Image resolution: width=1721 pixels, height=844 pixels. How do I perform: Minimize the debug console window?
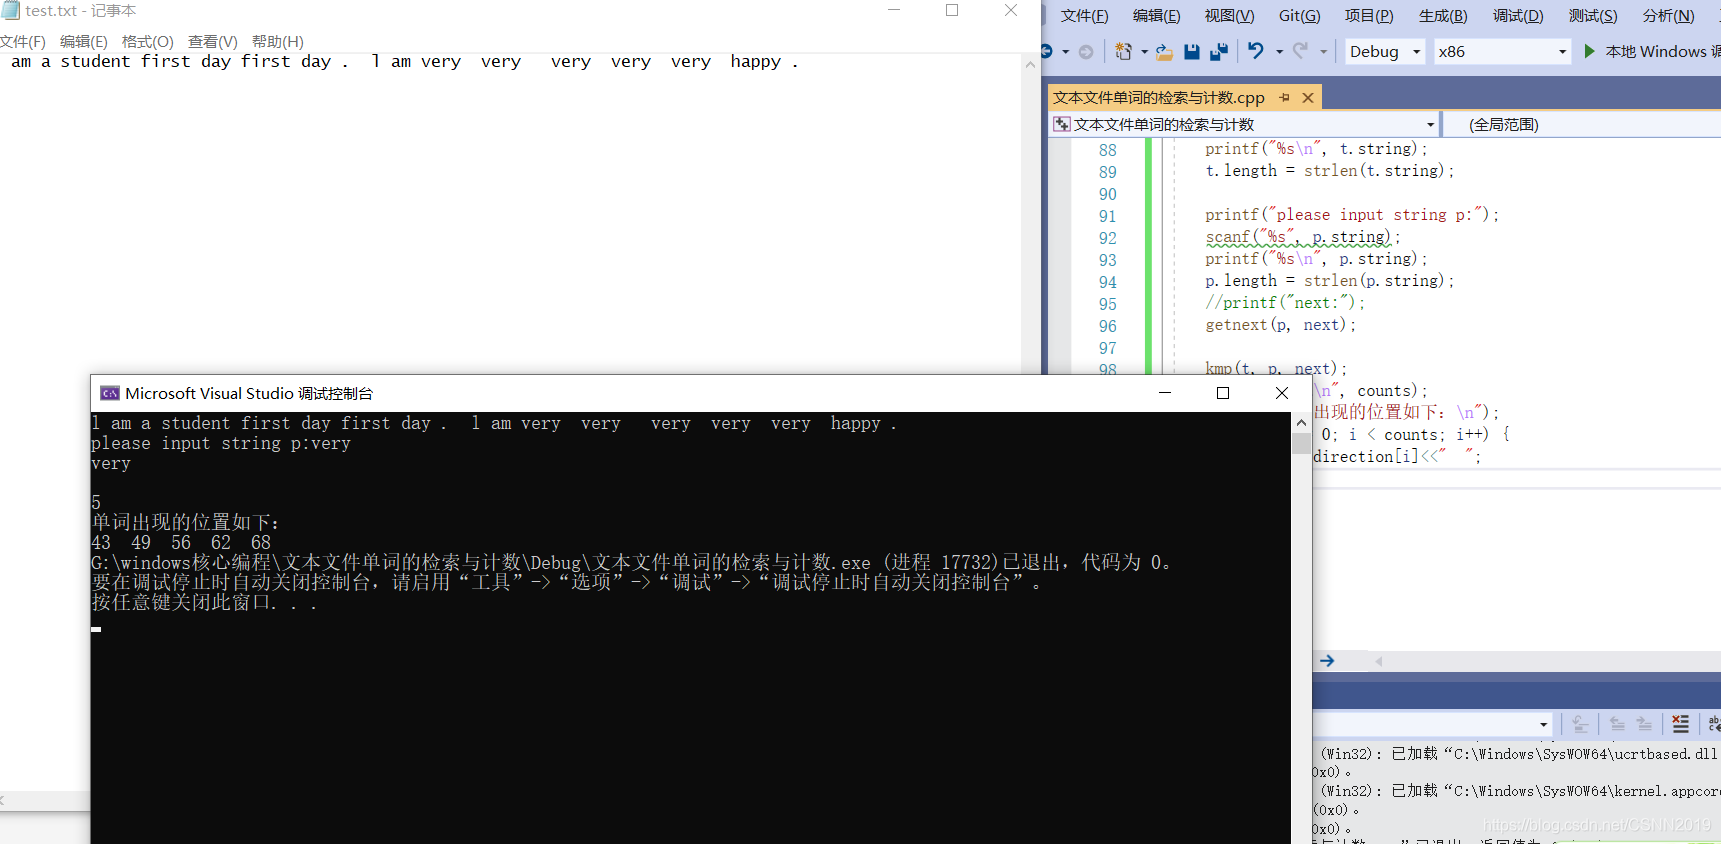(1165, 393)
